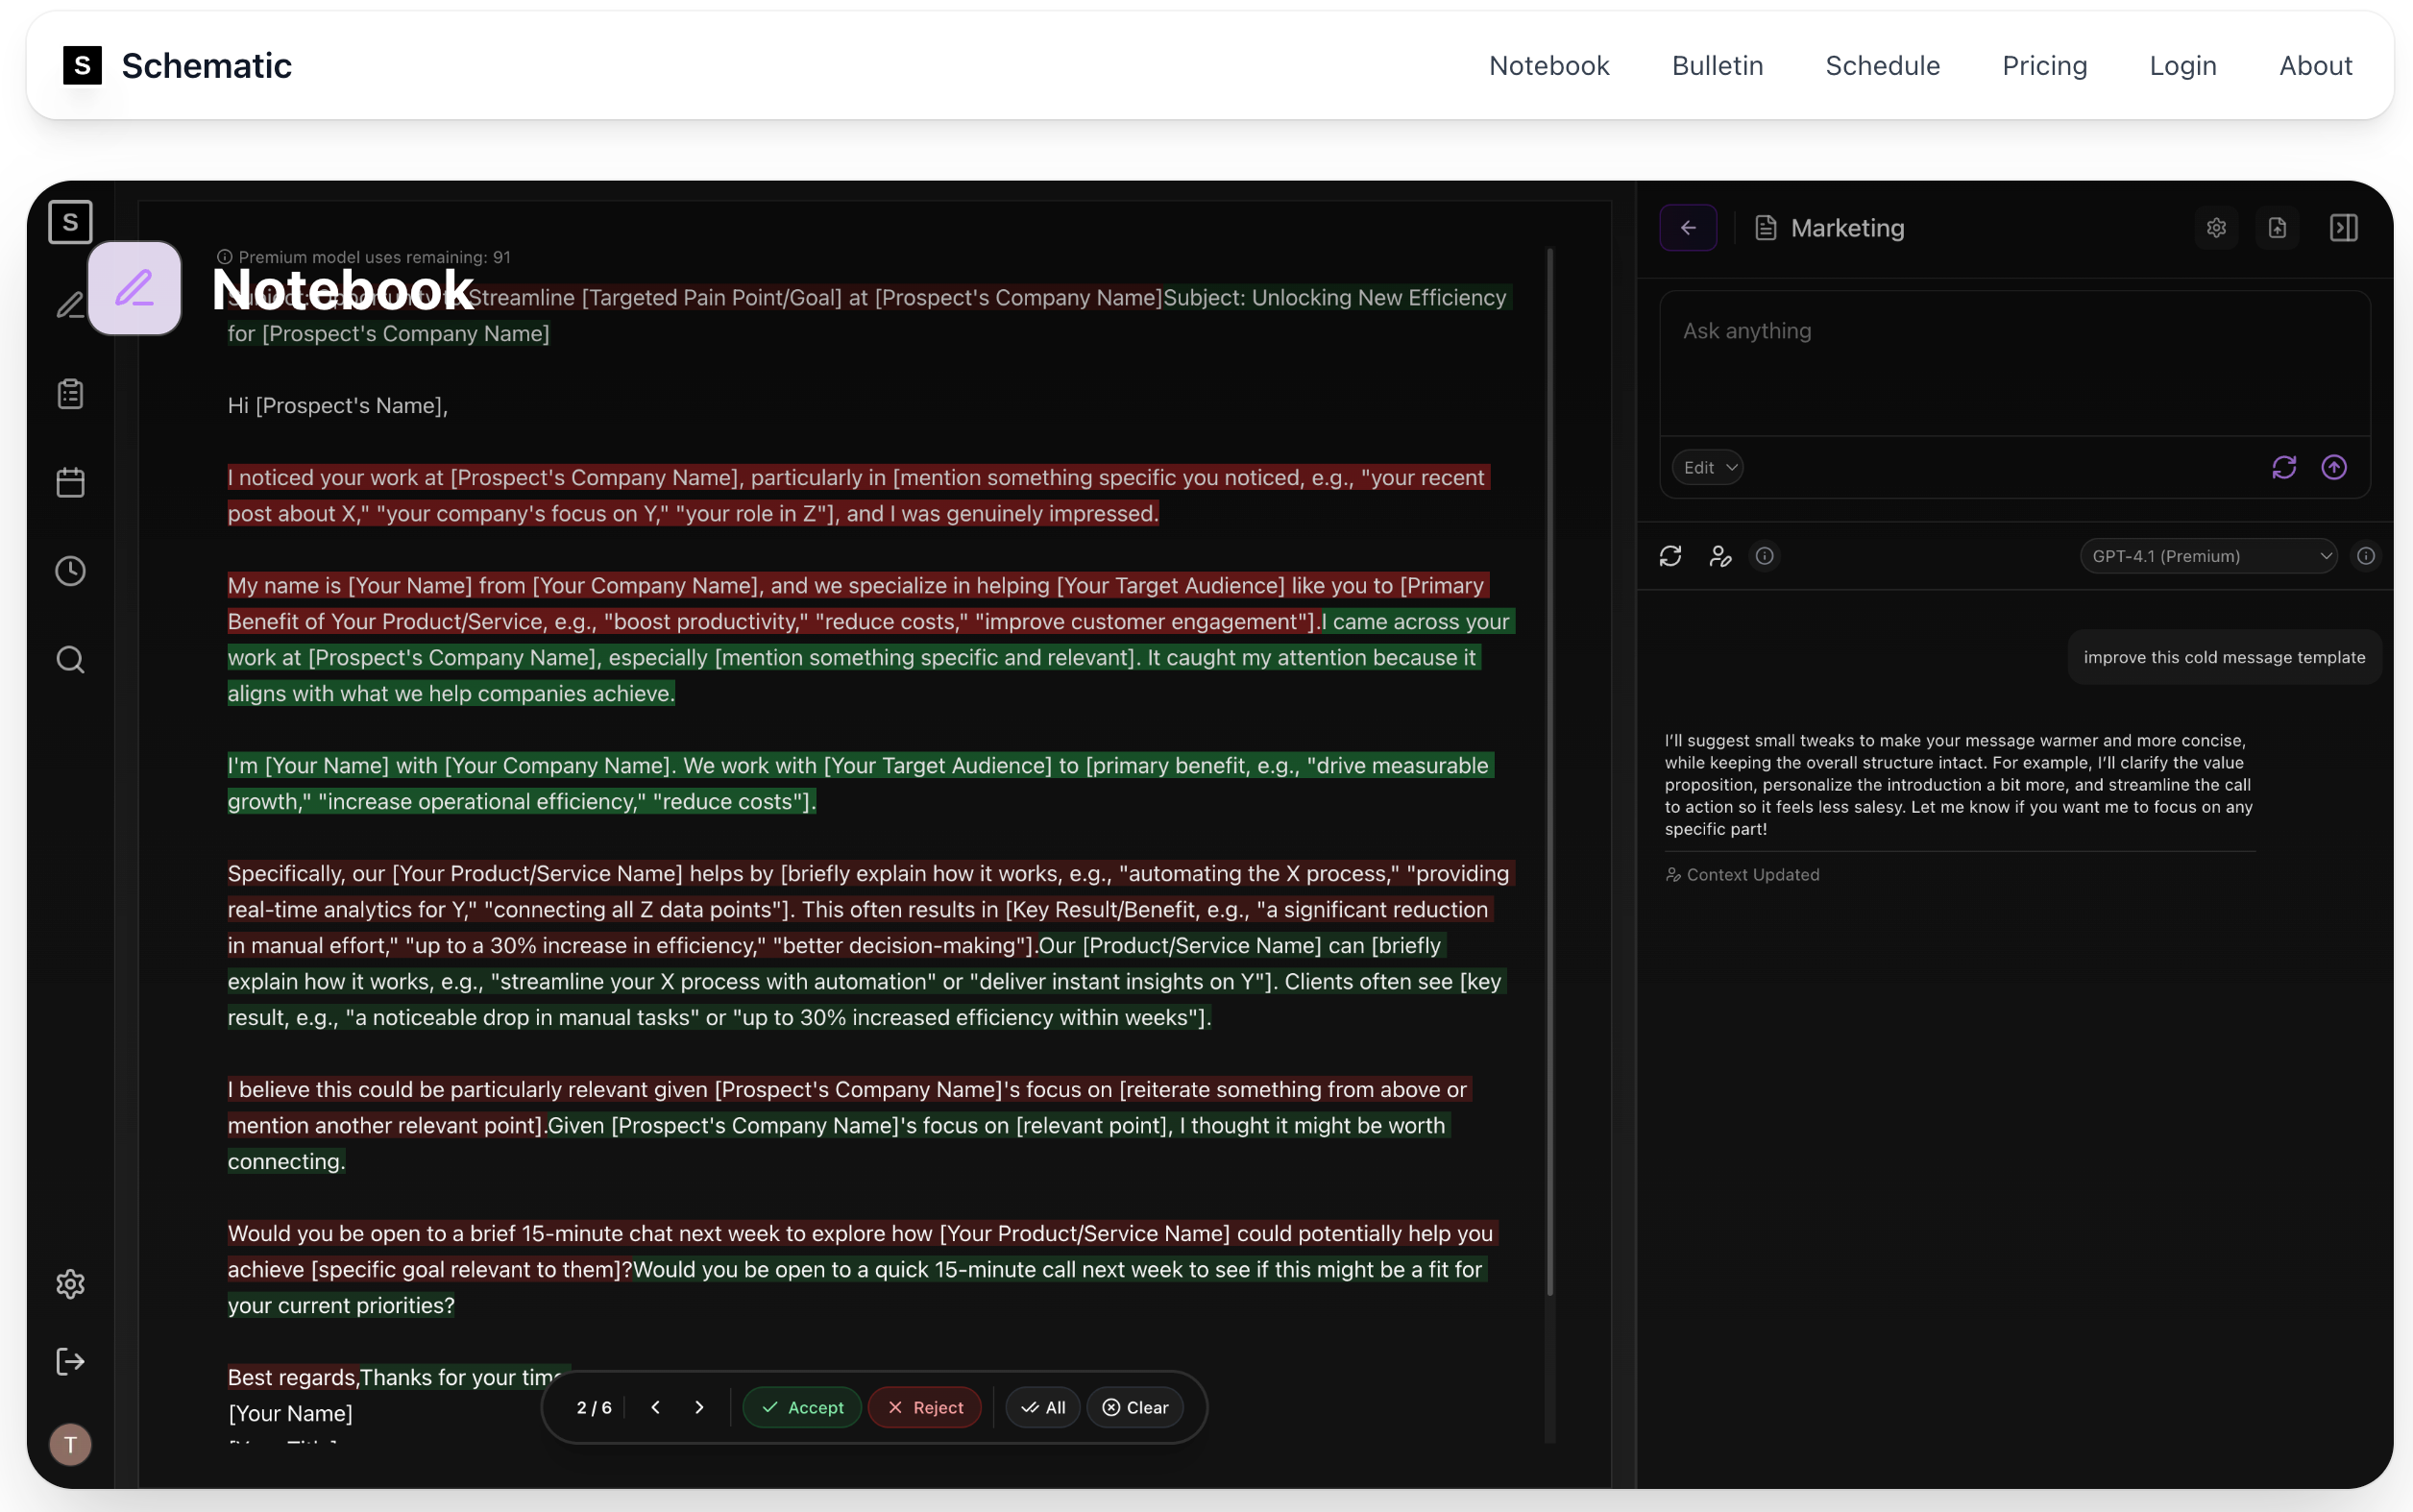Click the file export icon beside Marketing
This screenshot has width=2413, height=1512.
click(2277, 228)
